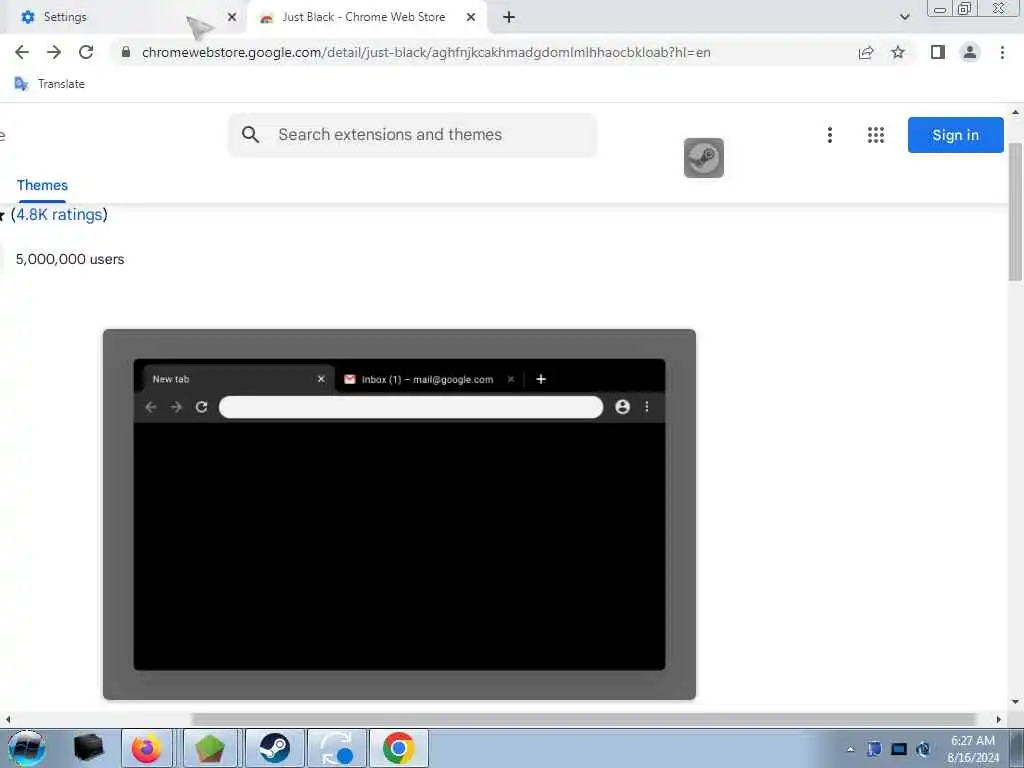The height and width of the screenshot is (768, 1024).
Task: Open Chrome's three-dot menu
Action: 1002,52
